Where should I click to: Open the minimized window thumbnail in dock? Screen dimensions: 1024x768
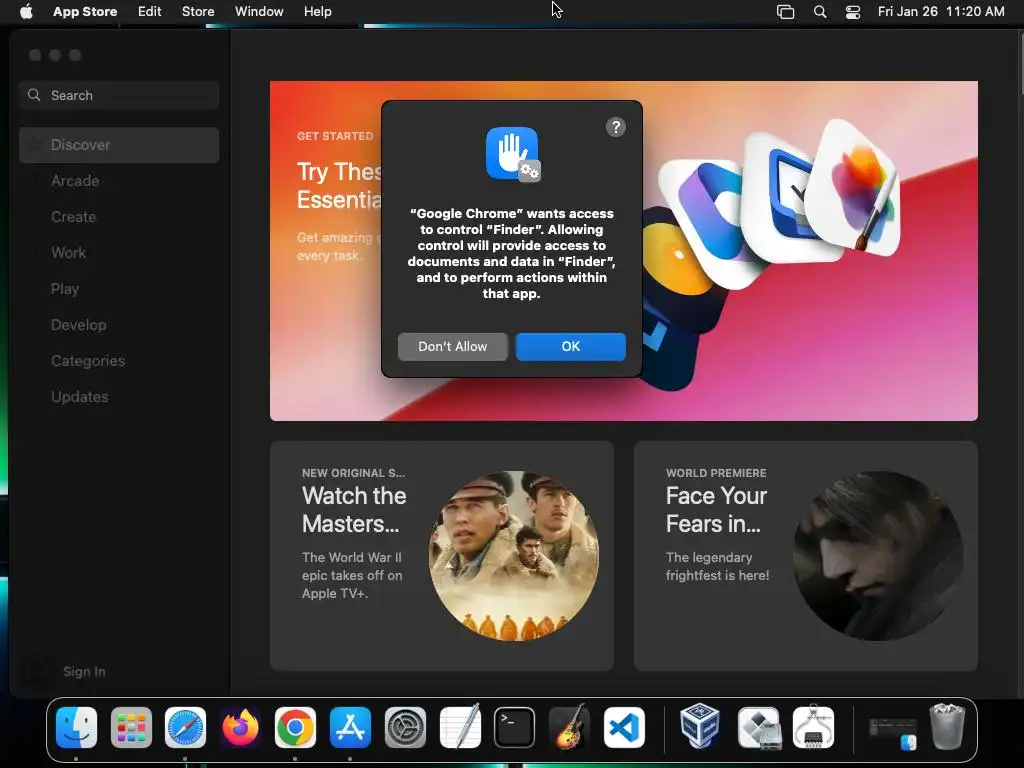893,733
